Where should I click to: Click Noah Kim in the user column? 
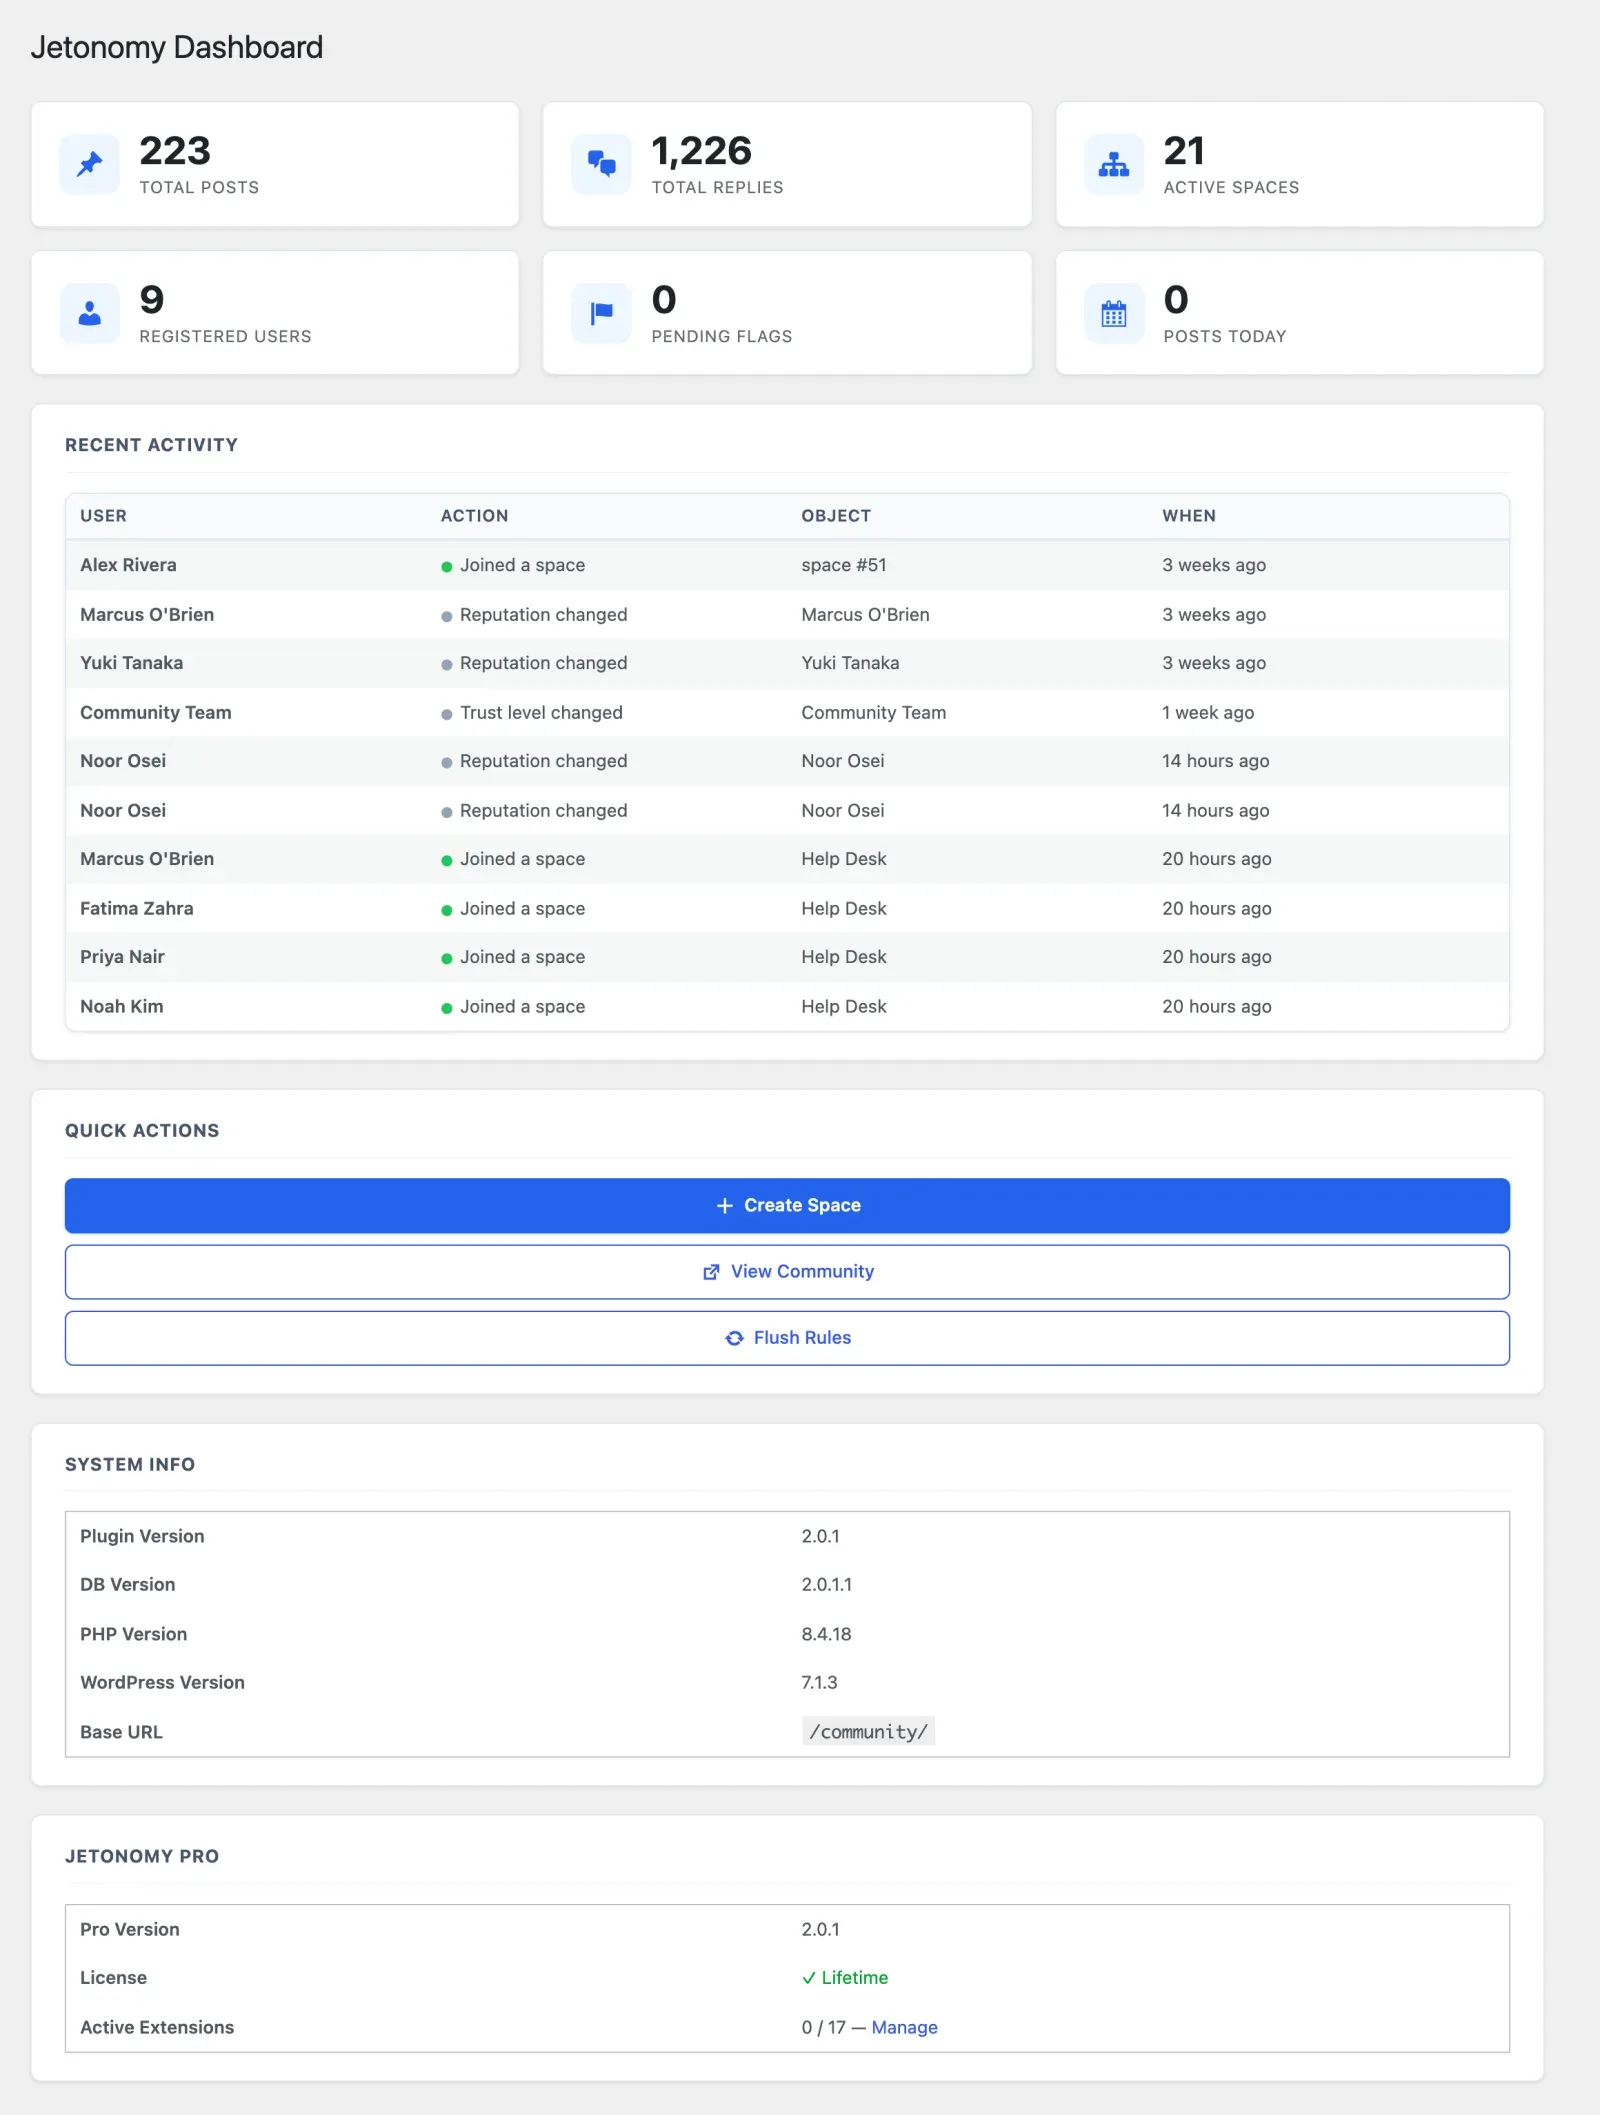(x=122, y=1007)
